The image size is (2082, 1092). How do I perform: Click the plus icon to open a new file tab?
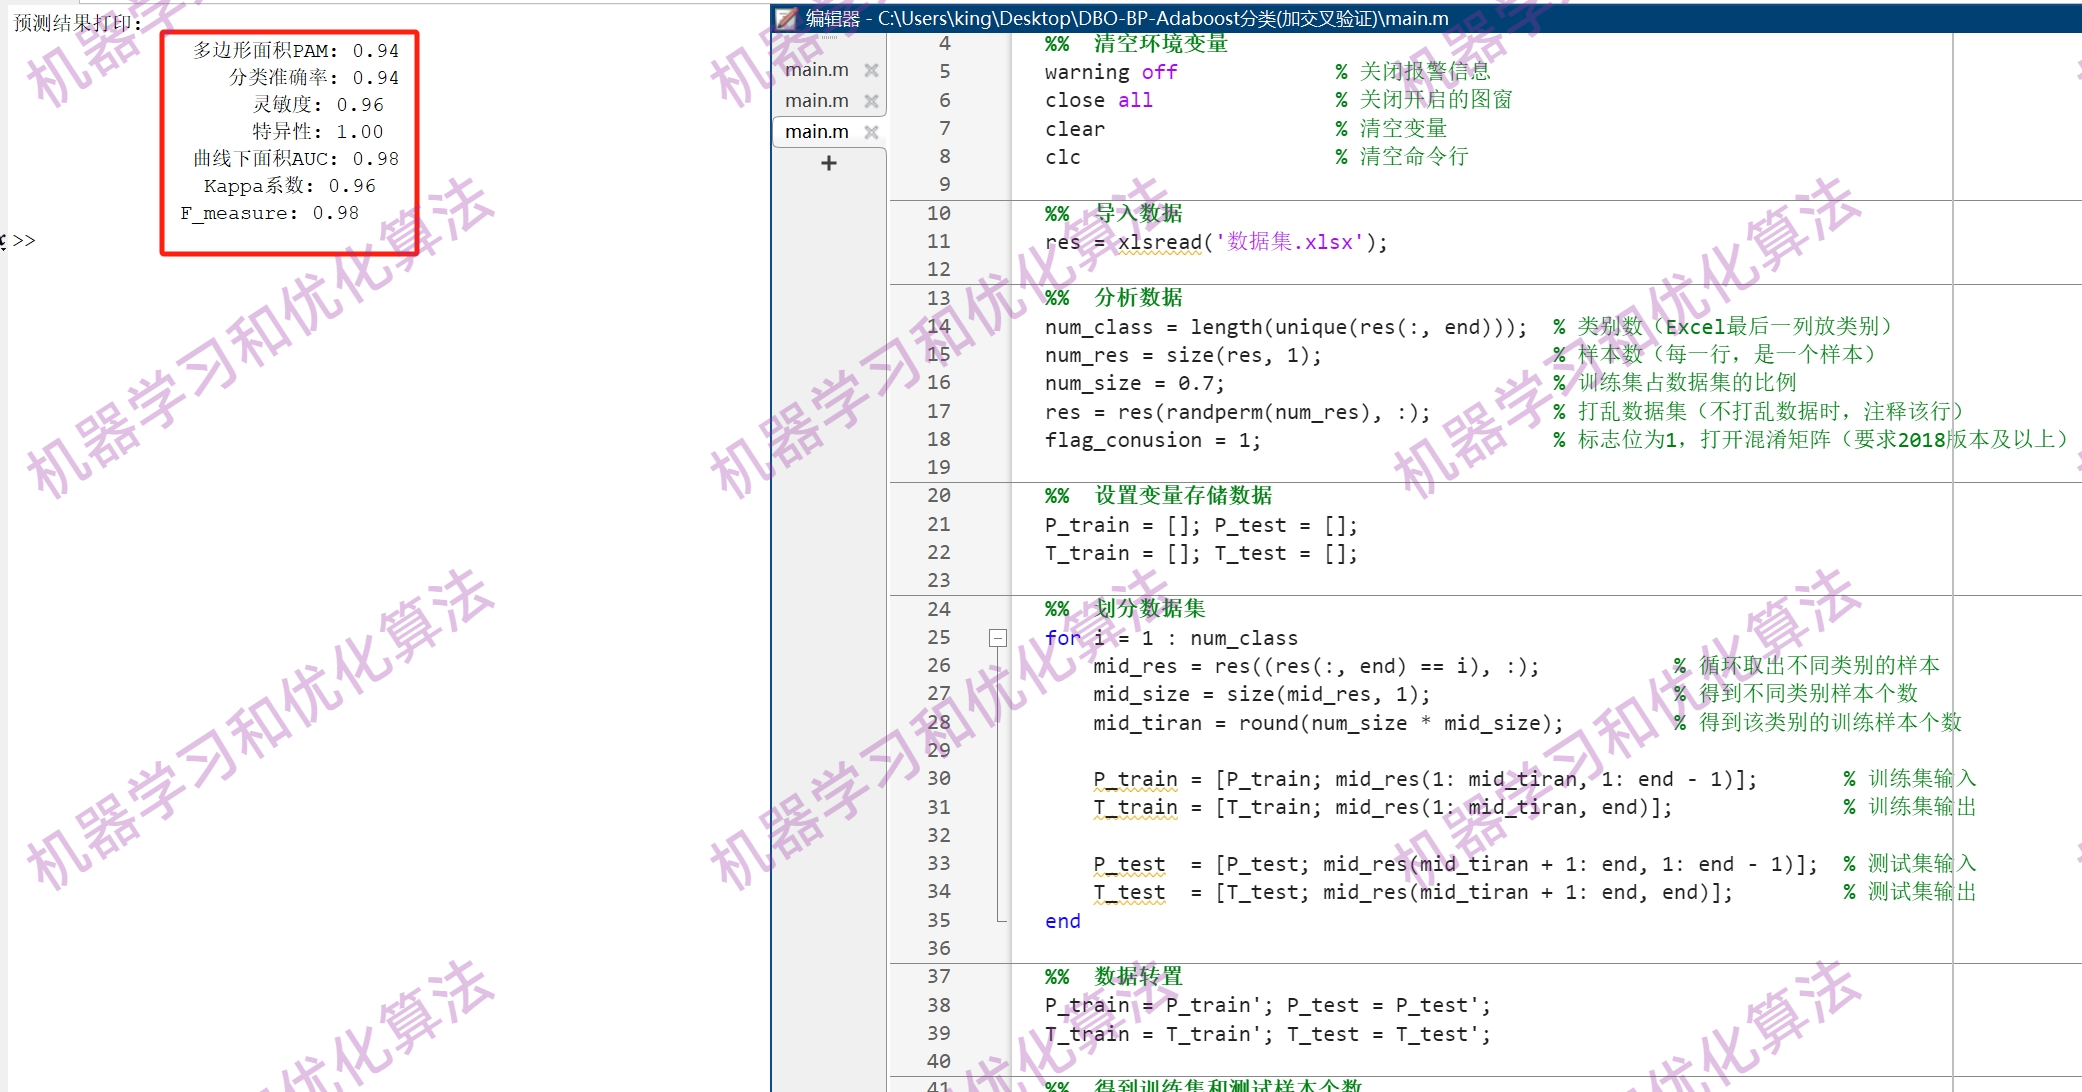click(827, 163)
